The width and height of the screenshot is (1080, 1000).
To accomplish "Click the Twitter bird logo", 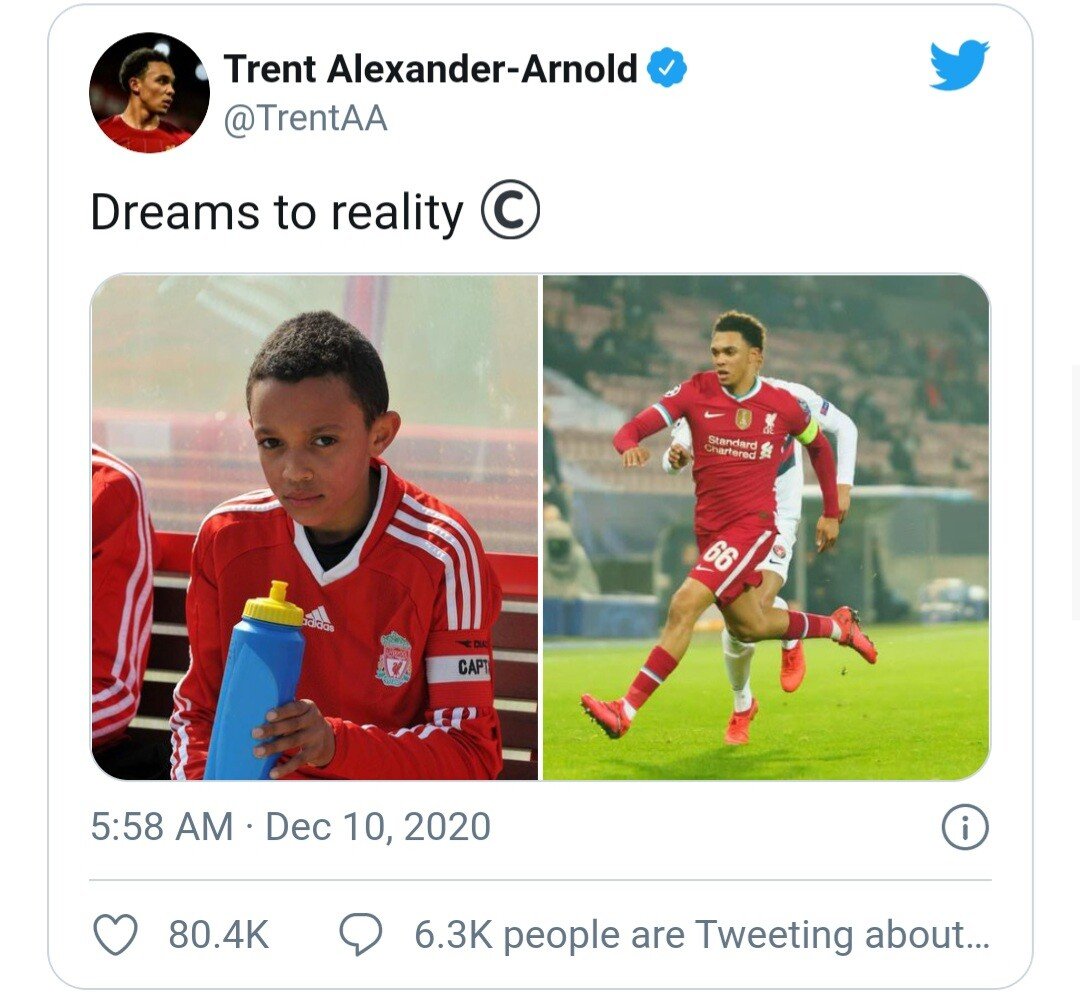I will tap(959, 65).
